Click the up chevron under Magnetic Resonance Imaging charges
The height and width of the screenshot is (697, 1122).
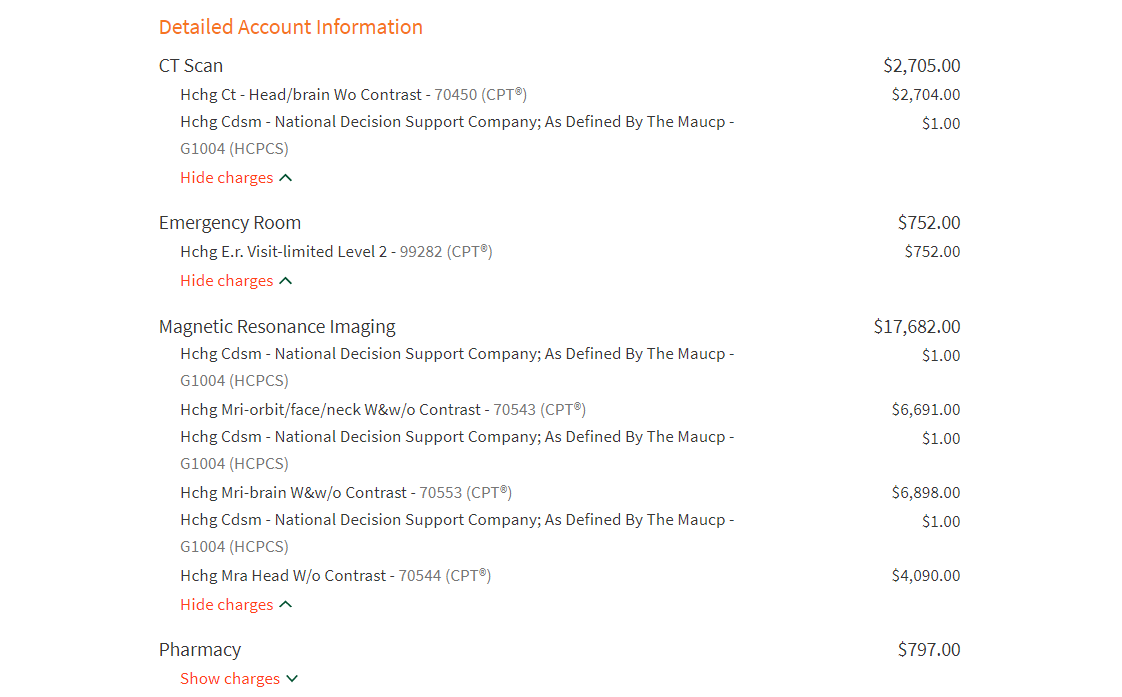click(286, 605)
